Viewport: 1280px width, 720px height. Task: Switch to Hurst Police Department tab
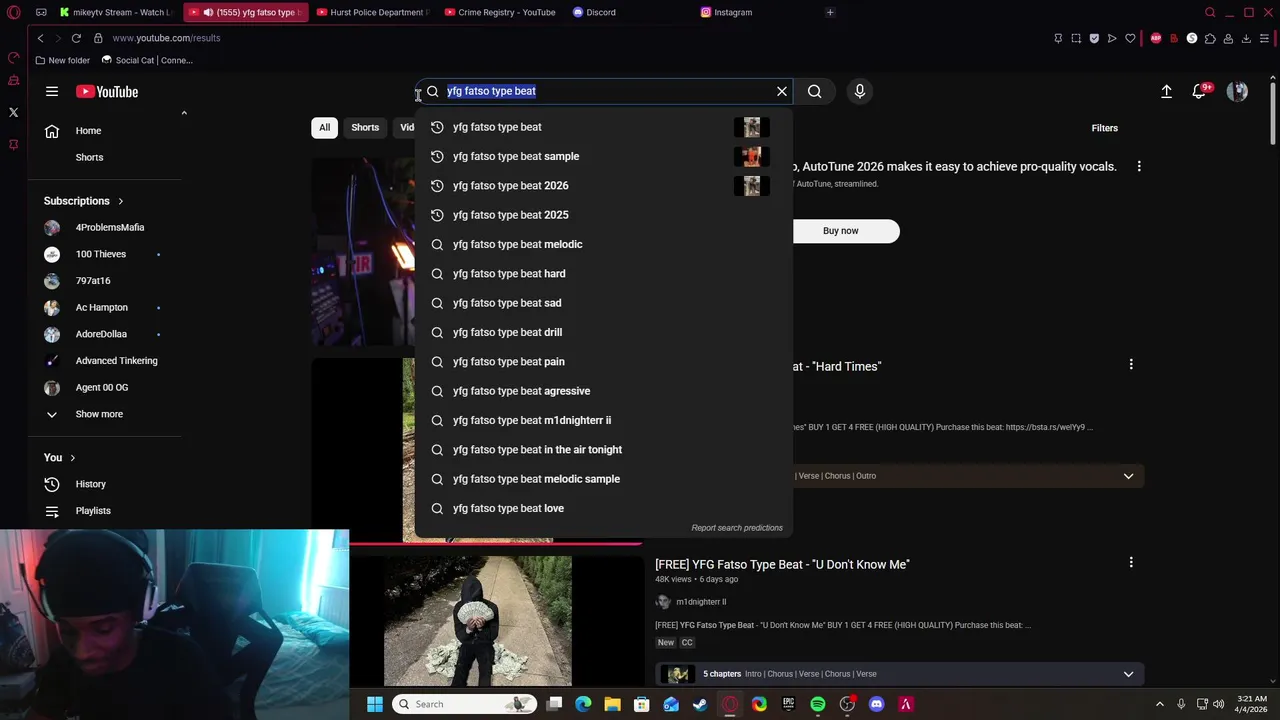point(371,12)
